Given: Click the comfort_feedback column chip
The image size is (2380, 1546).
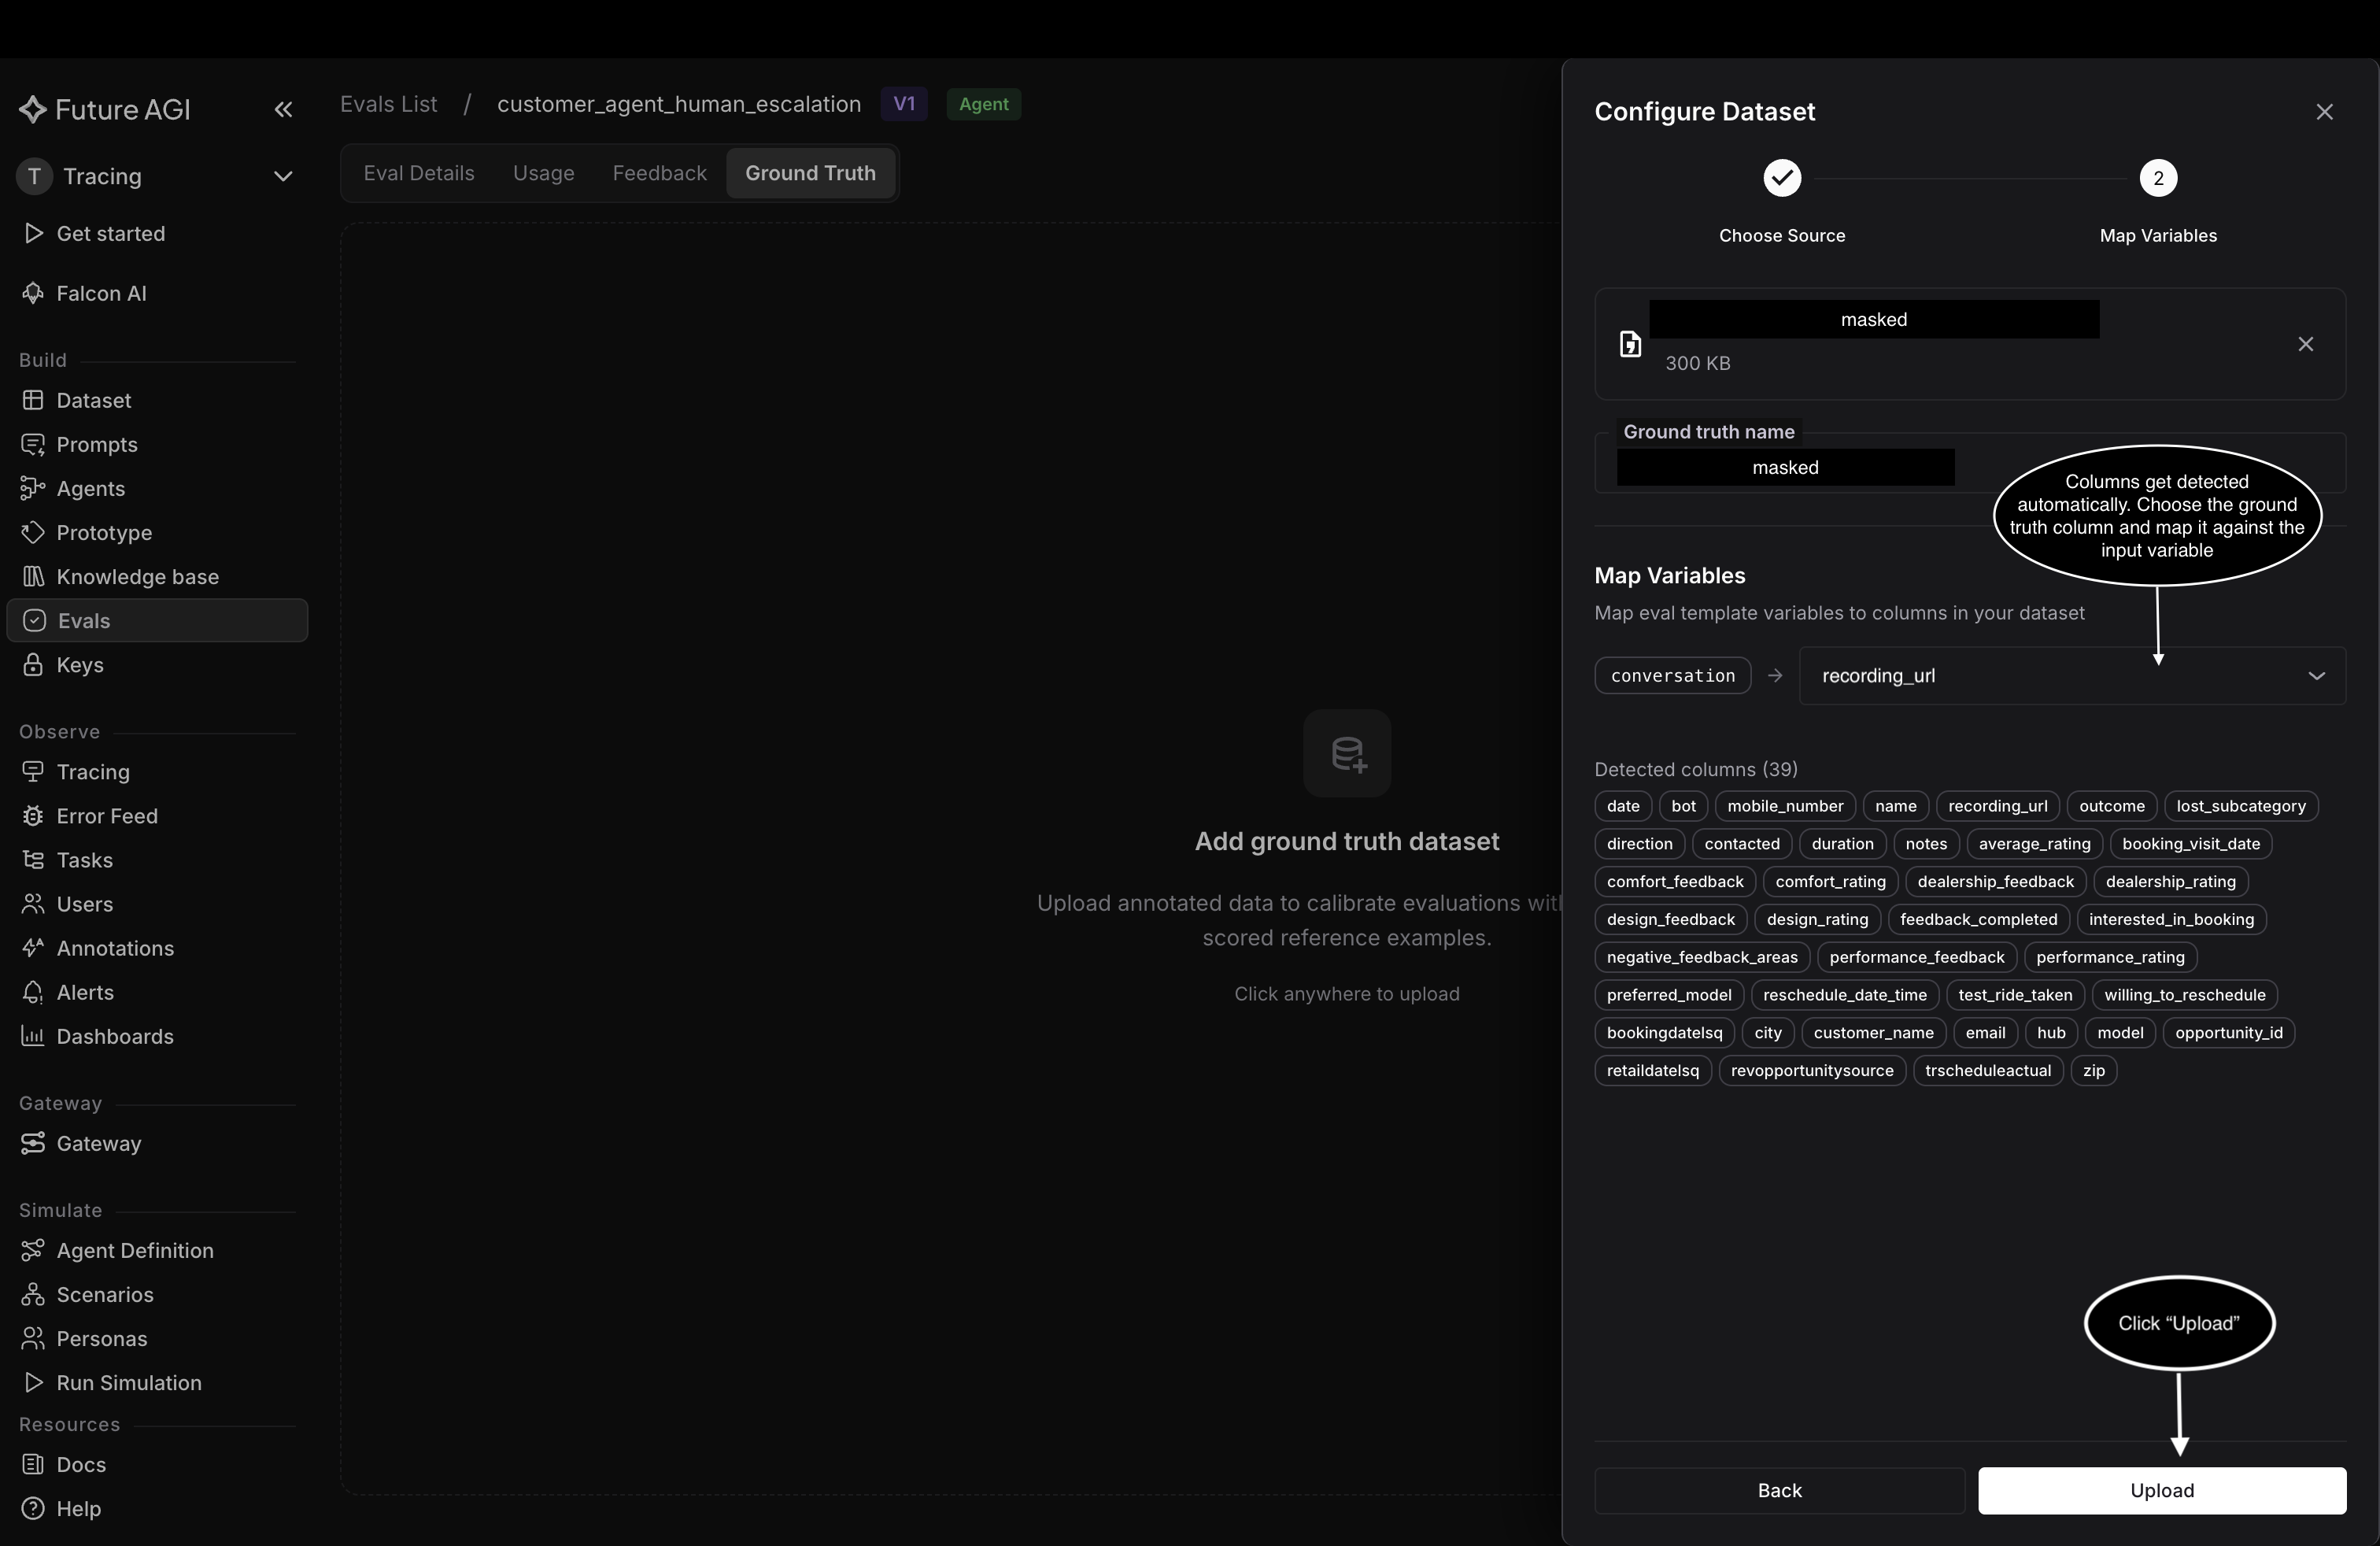Looking at the screenshot, I should click(x=1675, y=882).
